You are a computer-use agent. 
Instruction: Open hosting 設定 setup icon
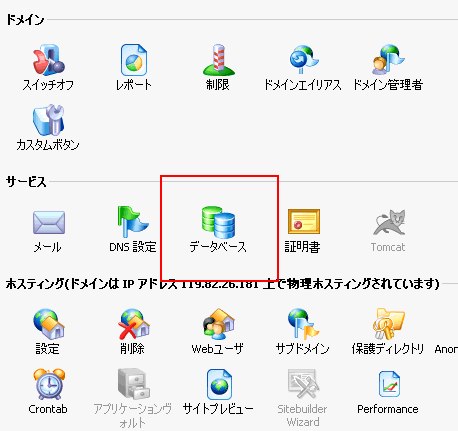click(x=49, y=324)
